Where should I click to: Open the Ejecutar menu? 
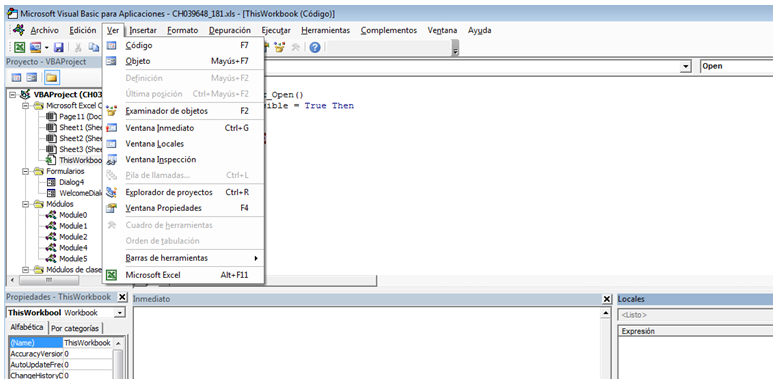[x=276, y=30]
